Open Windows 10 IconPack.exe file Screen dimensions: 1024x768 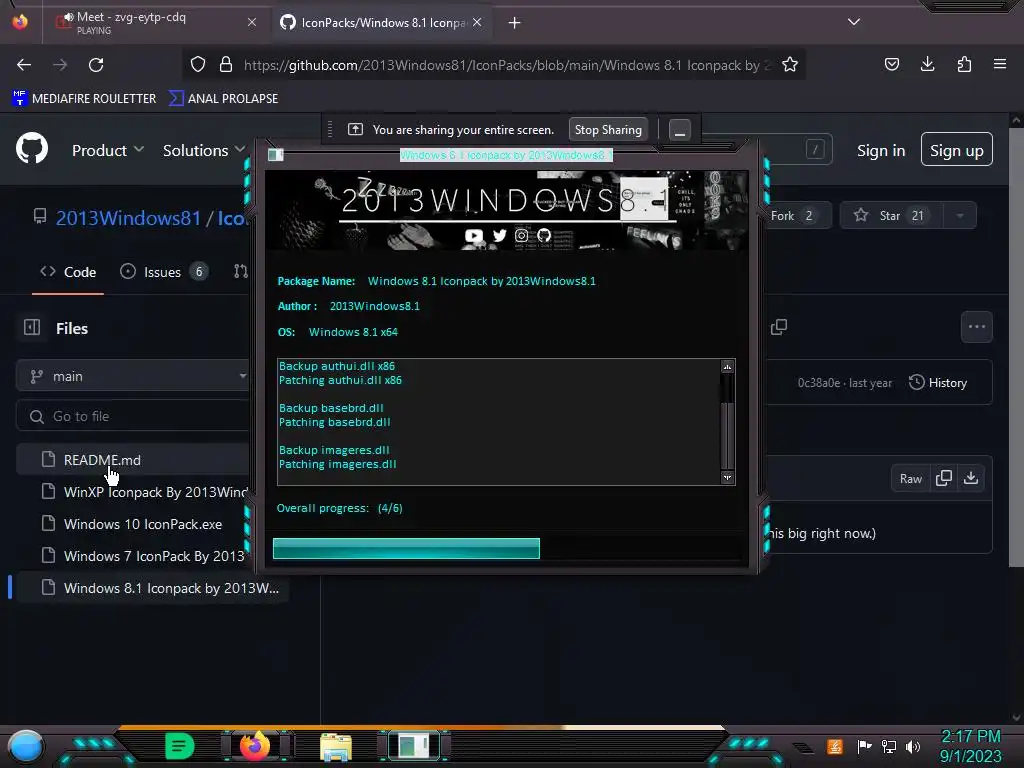133,524
